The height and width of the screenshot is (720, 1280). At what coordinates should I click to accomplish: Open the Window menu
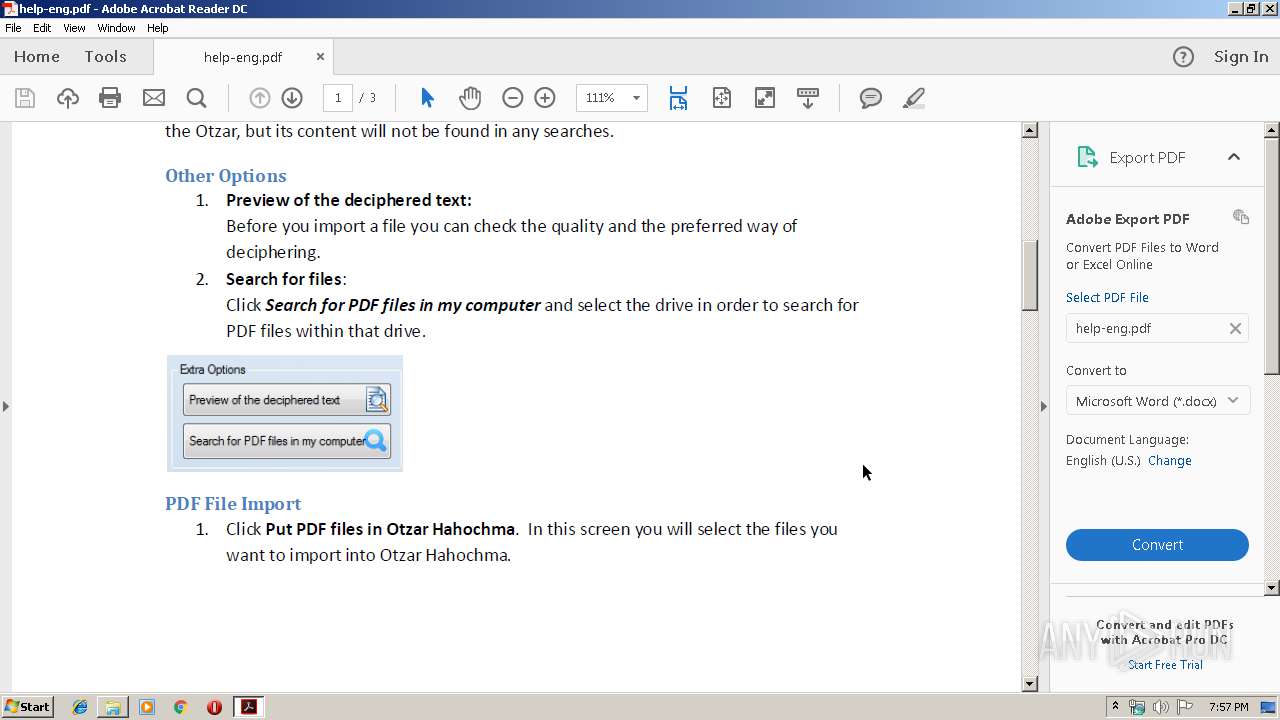[116, 28]
